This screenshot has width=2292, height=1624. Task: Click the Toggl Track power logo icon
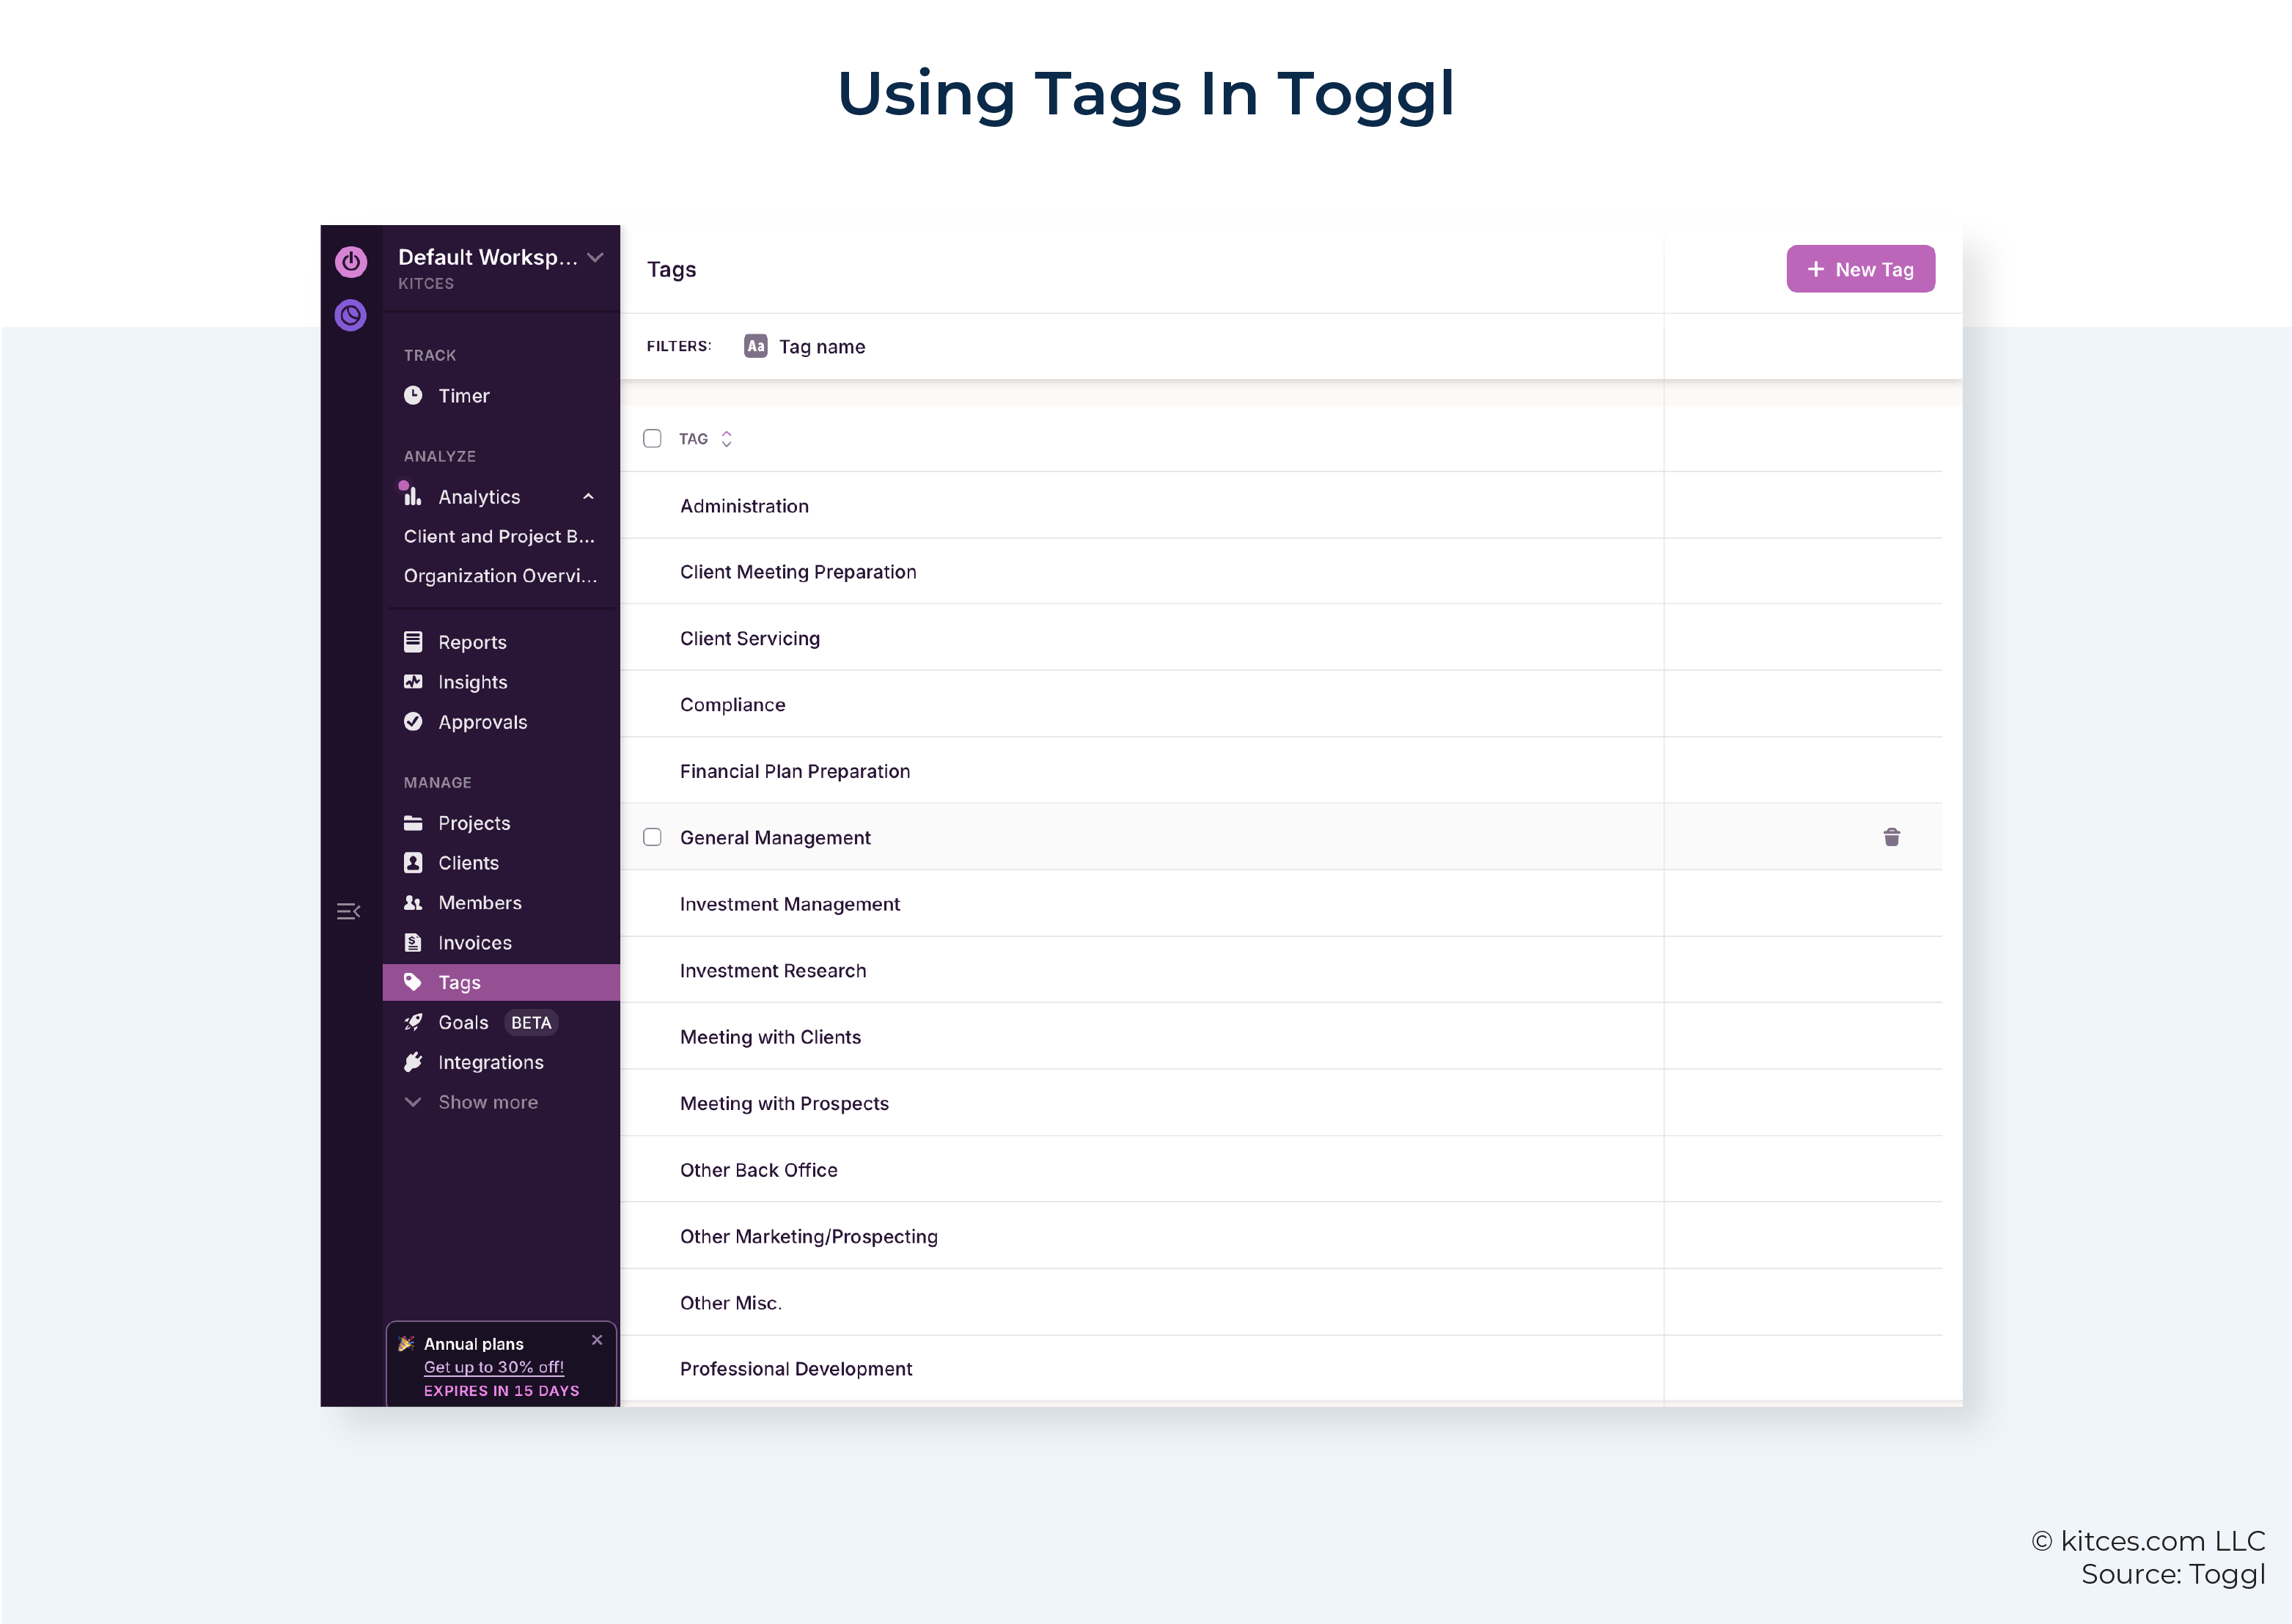pyautogui.click(x=351, y=262)
